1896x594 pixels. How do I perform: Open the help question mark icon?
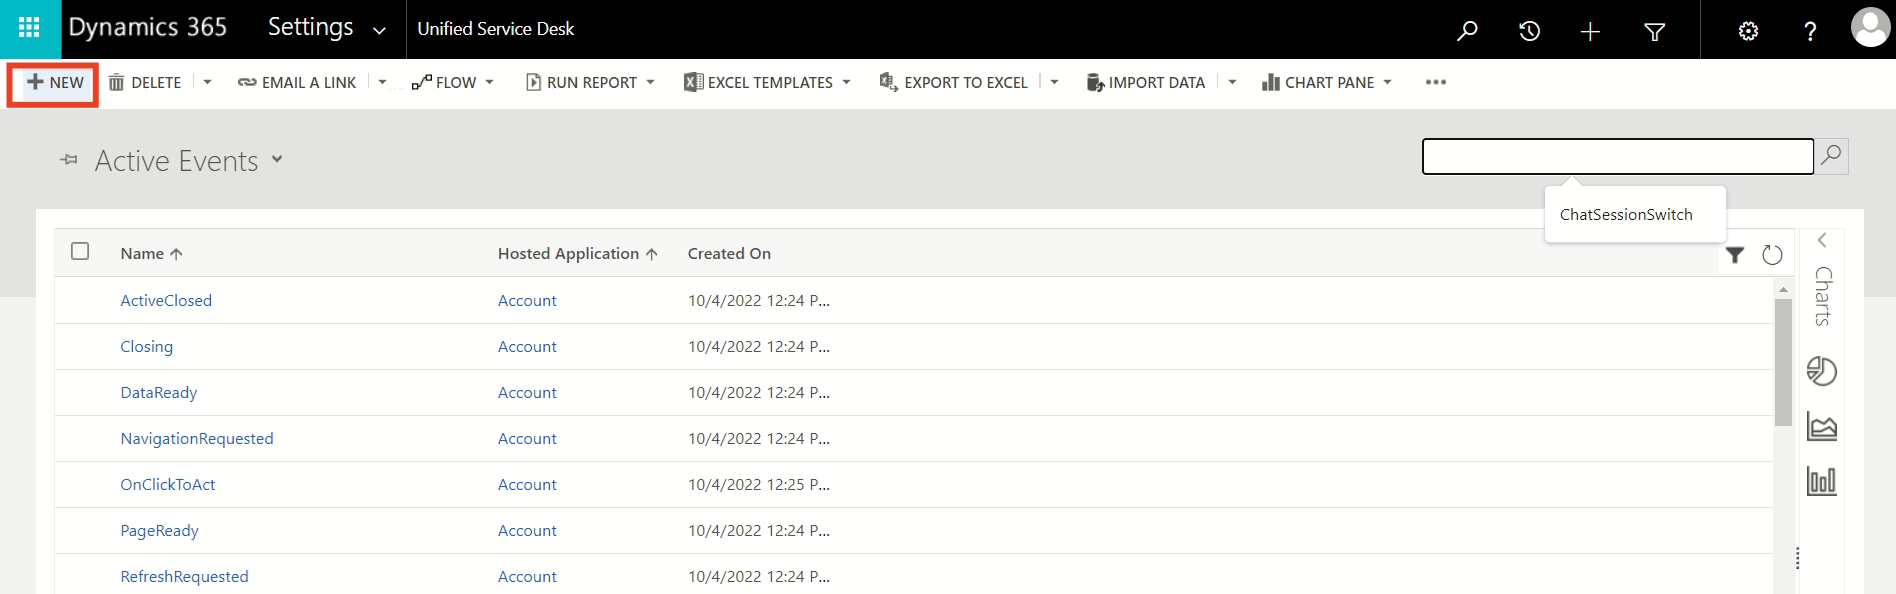[1810, 31]
